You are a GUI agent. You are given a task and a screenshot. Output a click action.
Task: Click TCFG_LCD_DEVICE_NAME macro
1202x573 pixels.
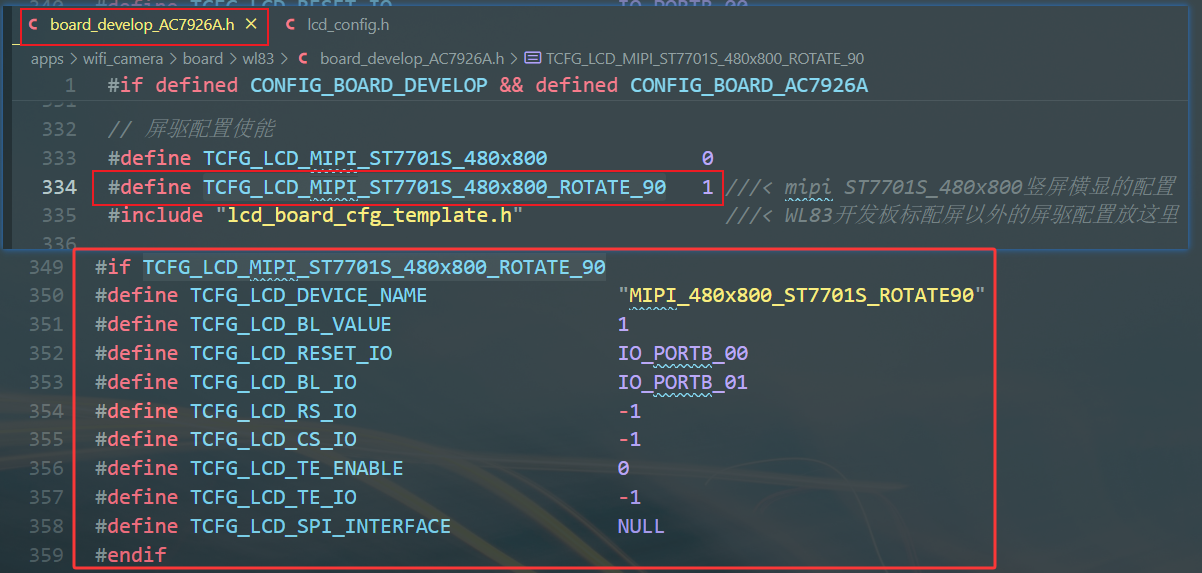[309, 295]
